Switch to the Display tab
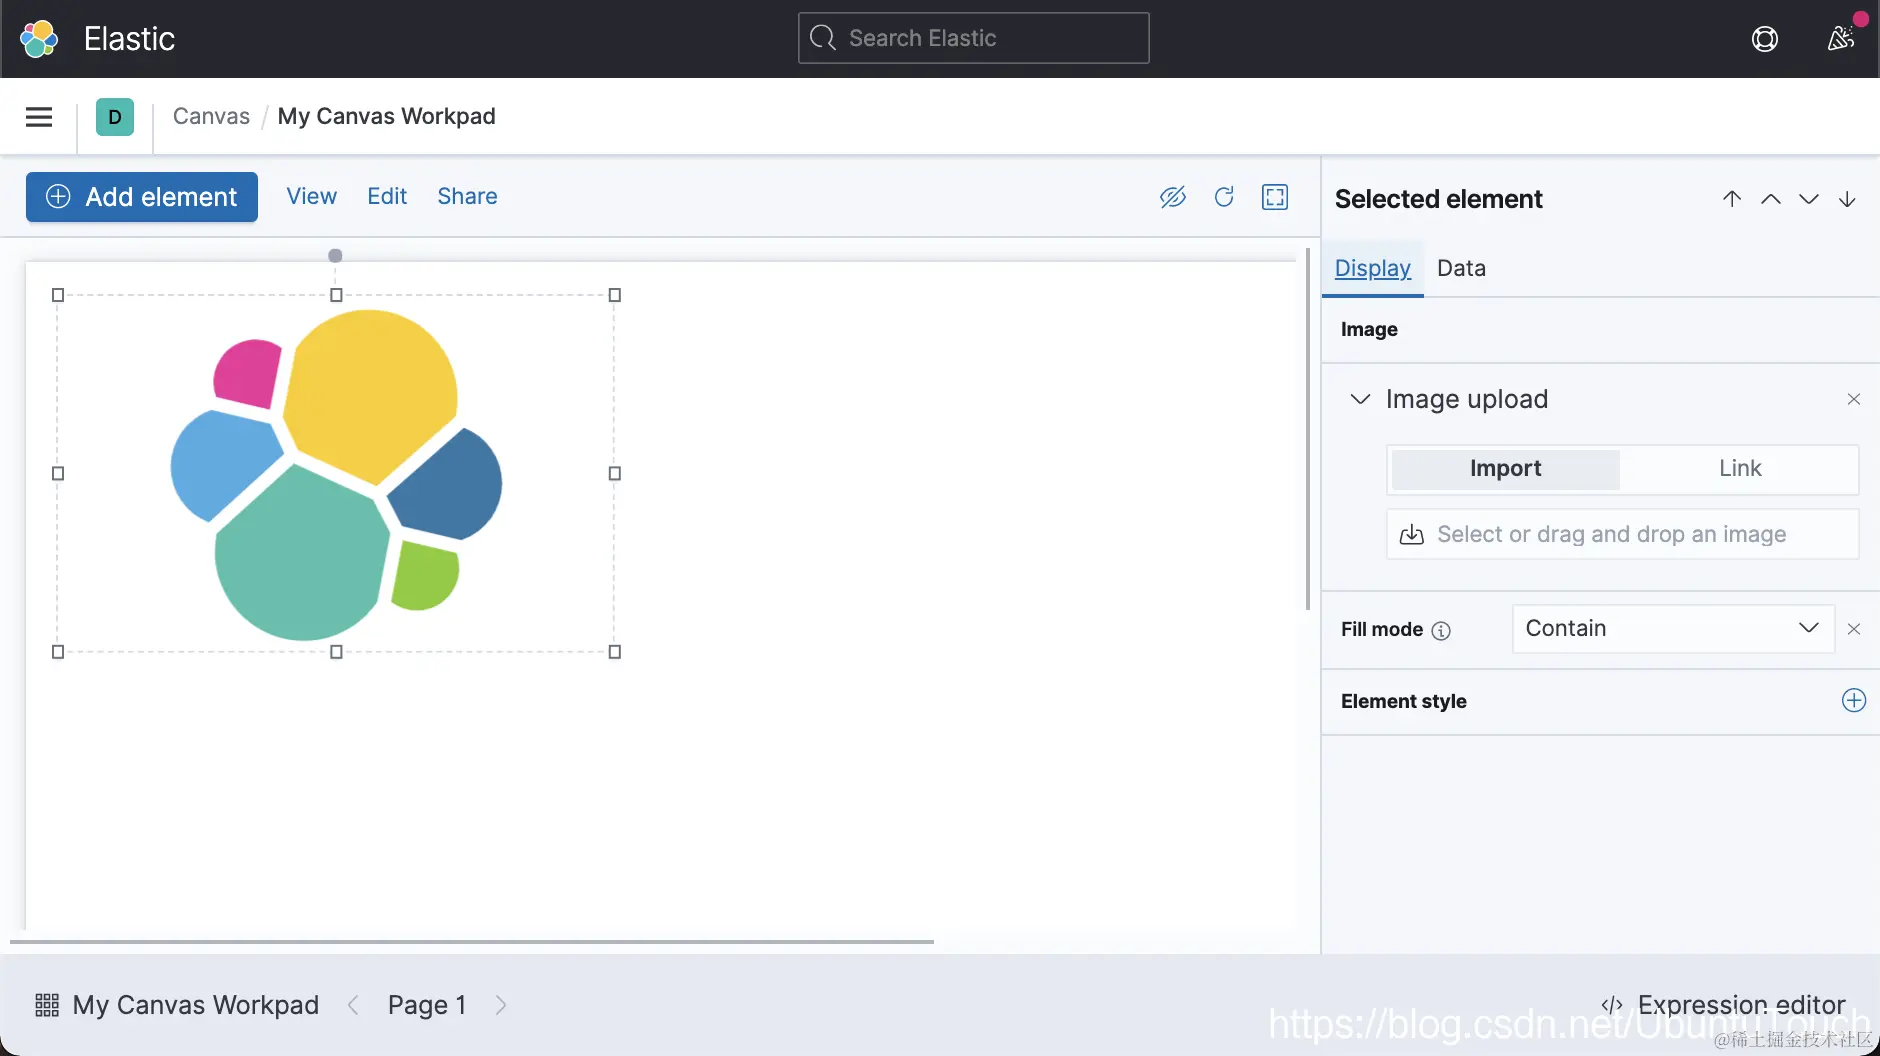The height and width of the screenshot is (1056, 1880). point(1373,269)
